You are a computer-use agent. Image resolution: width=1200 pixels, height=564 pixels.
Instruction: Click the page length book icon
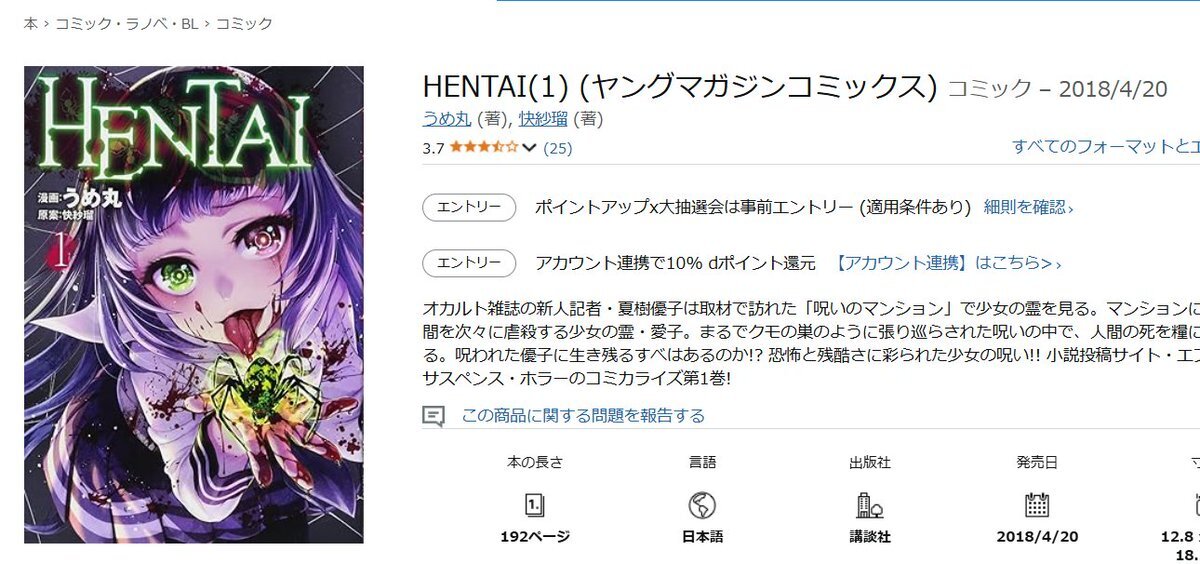(x=535, y=503)
